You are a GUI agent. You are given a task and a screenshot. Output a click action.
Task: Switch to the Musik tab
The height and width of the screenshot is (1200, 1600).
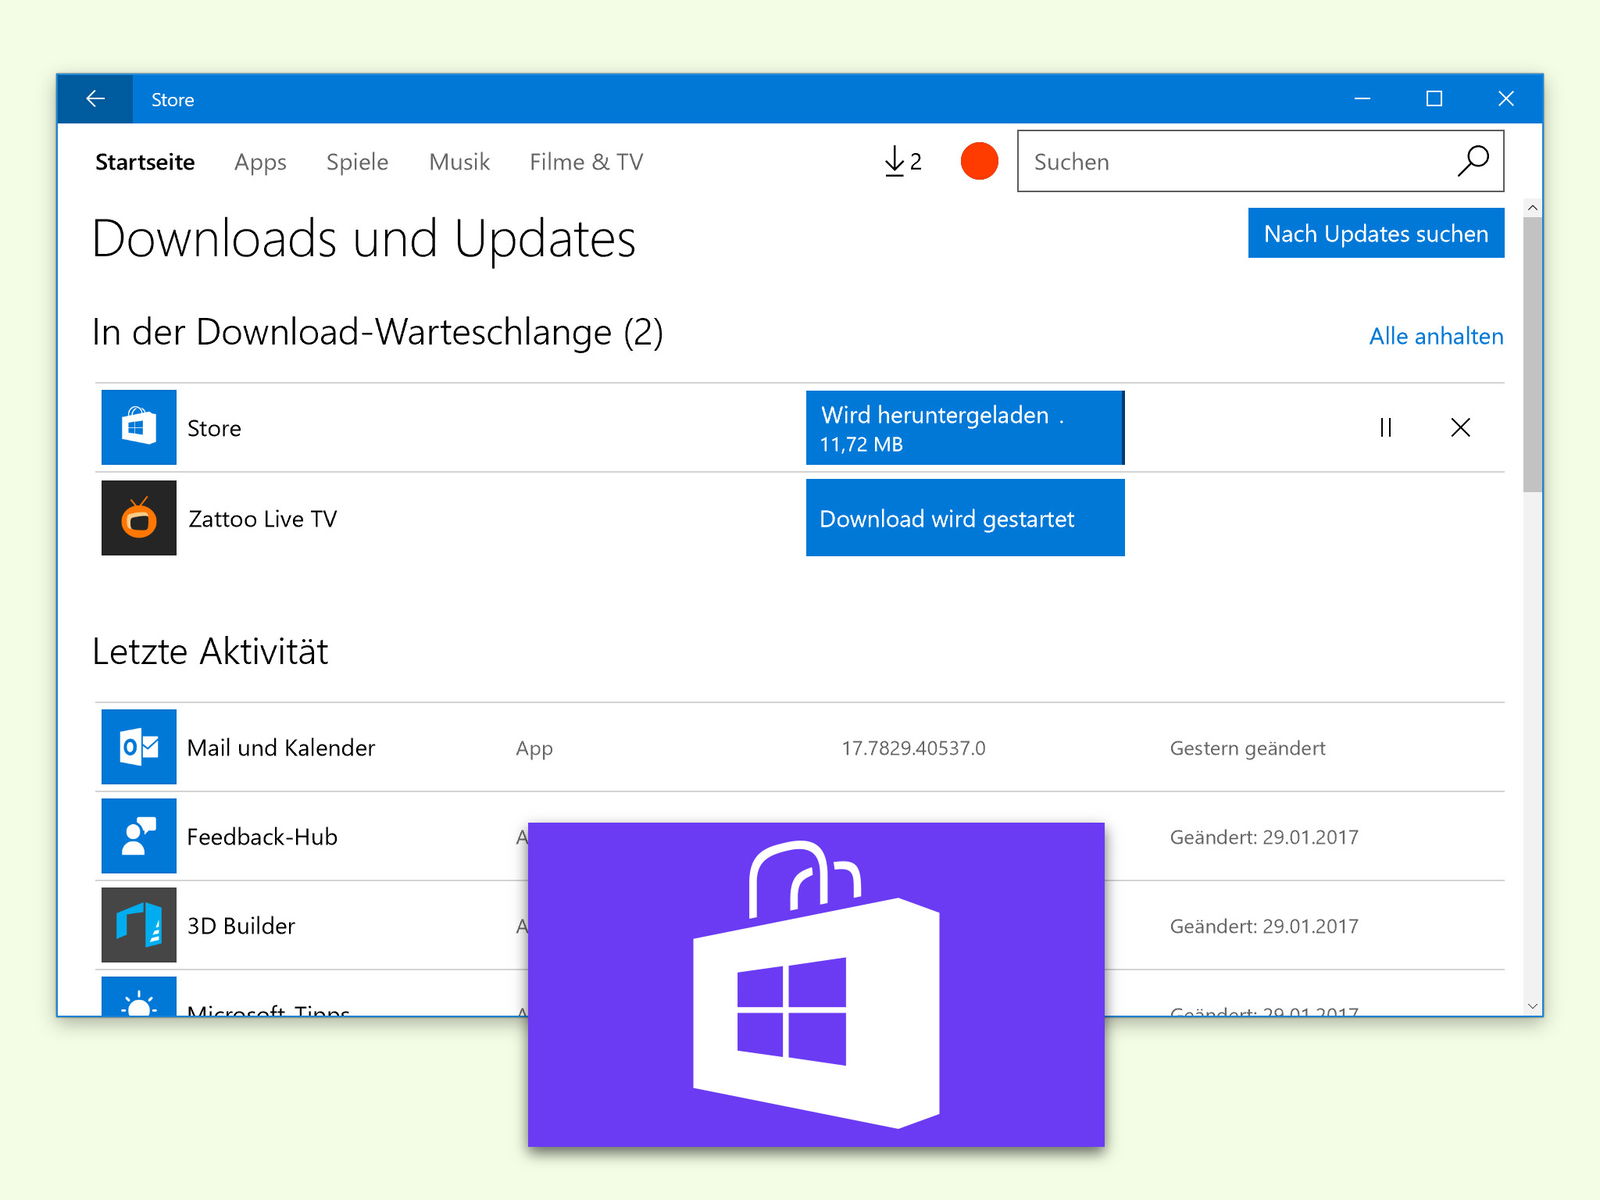pyautogui.click(x=459, y=162)
